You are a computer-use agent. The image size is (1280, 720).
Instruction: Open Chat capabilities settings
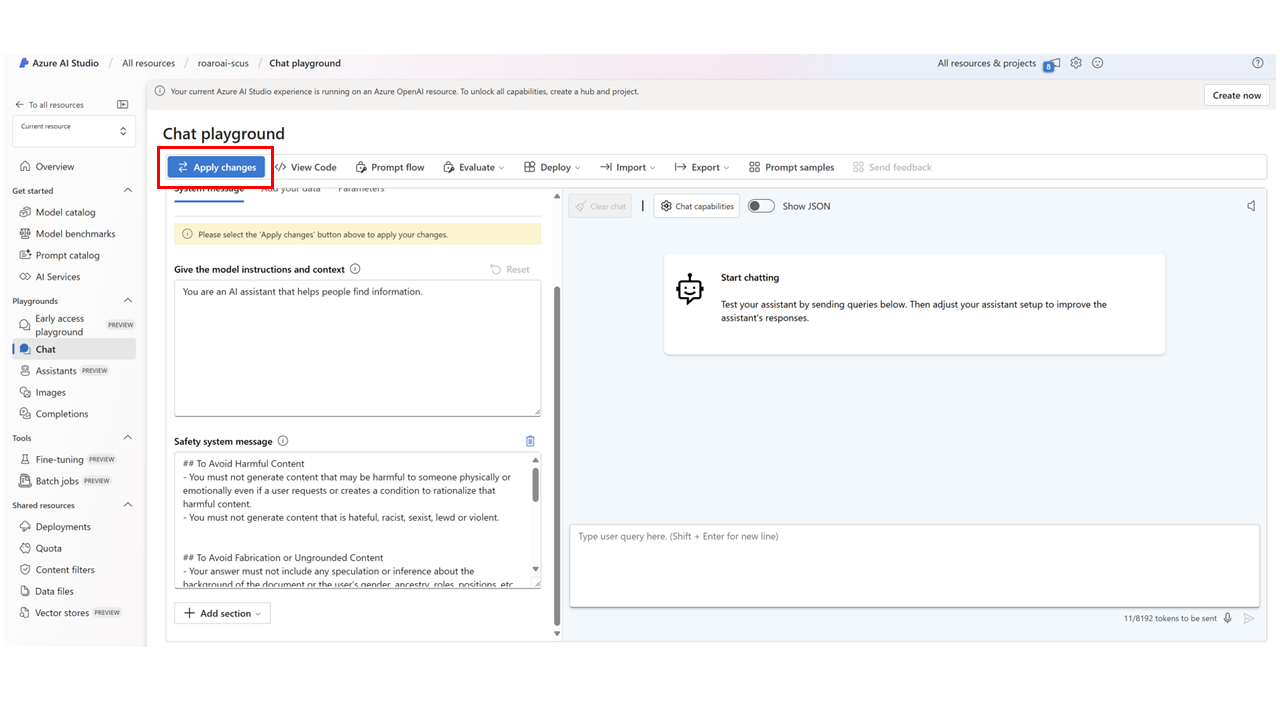[x=697, y=206]
